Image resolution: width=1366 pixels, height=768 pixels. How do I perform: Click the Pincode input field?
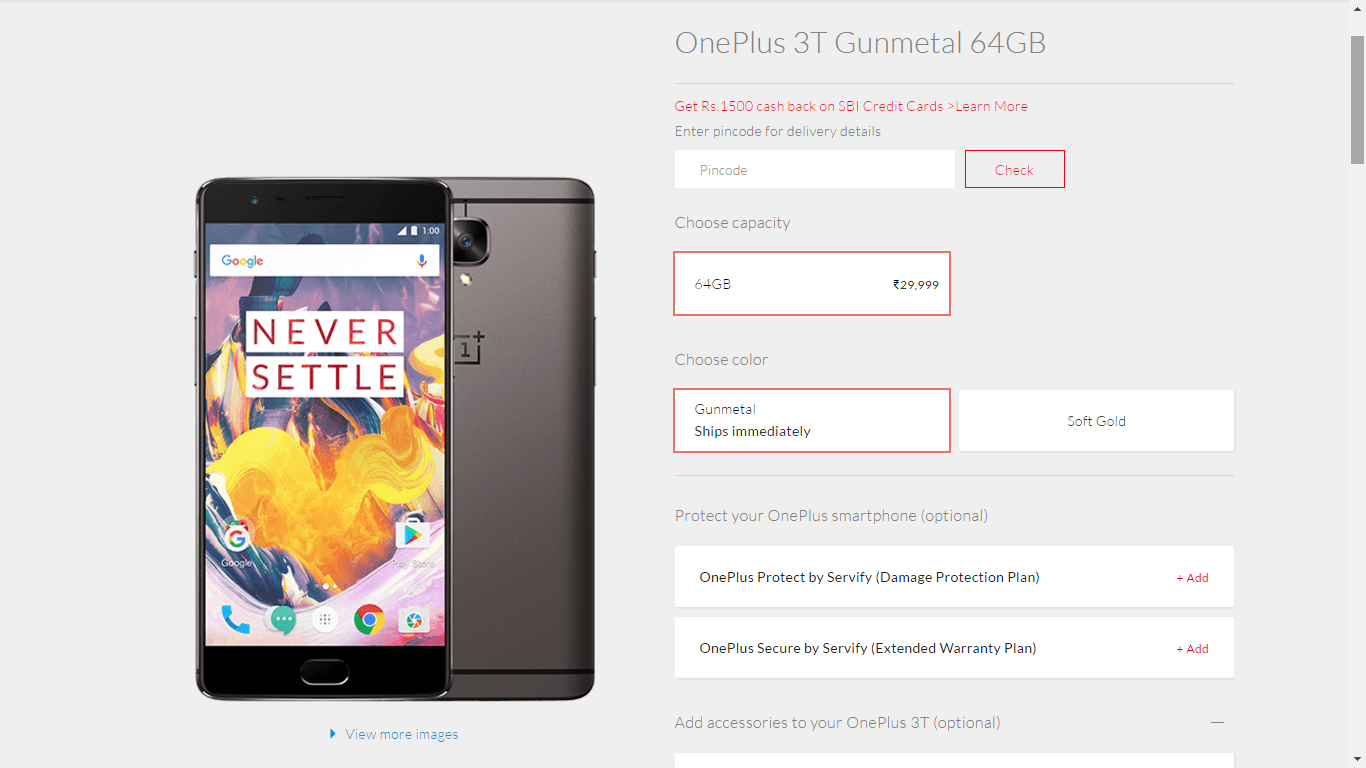tap(815, 169)
